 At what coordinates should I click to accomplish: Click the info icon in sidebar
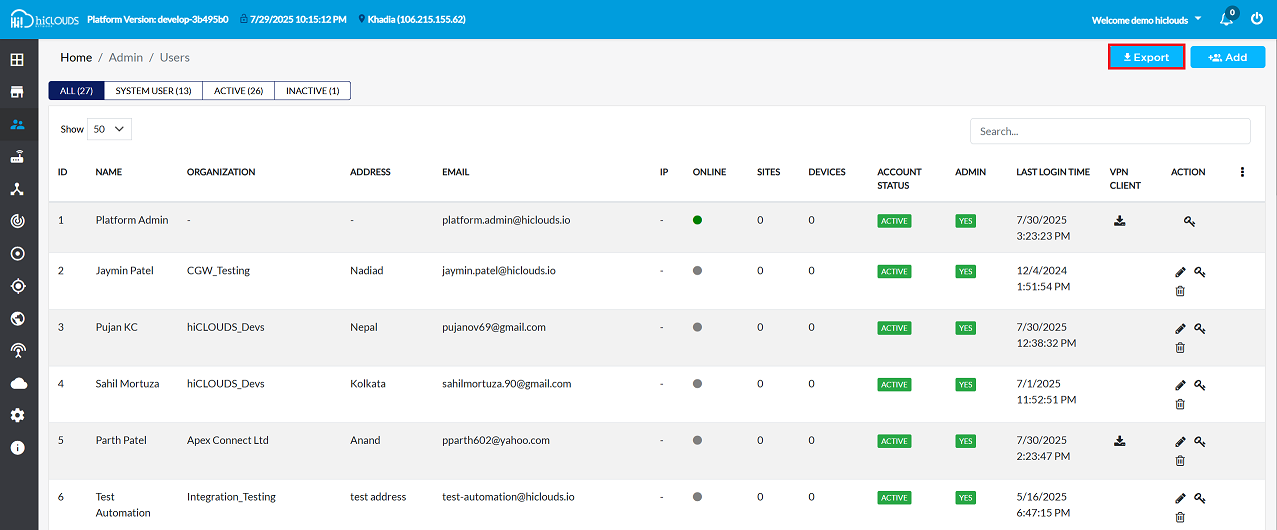tap(17, 447)
